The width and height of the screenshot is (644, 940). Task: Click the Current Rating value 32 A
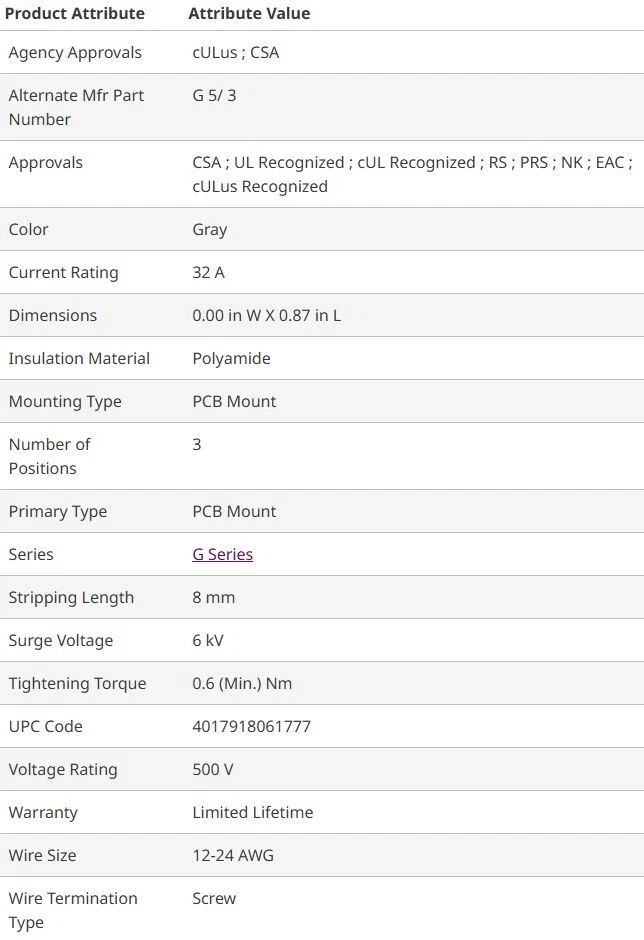click(208, 272)
